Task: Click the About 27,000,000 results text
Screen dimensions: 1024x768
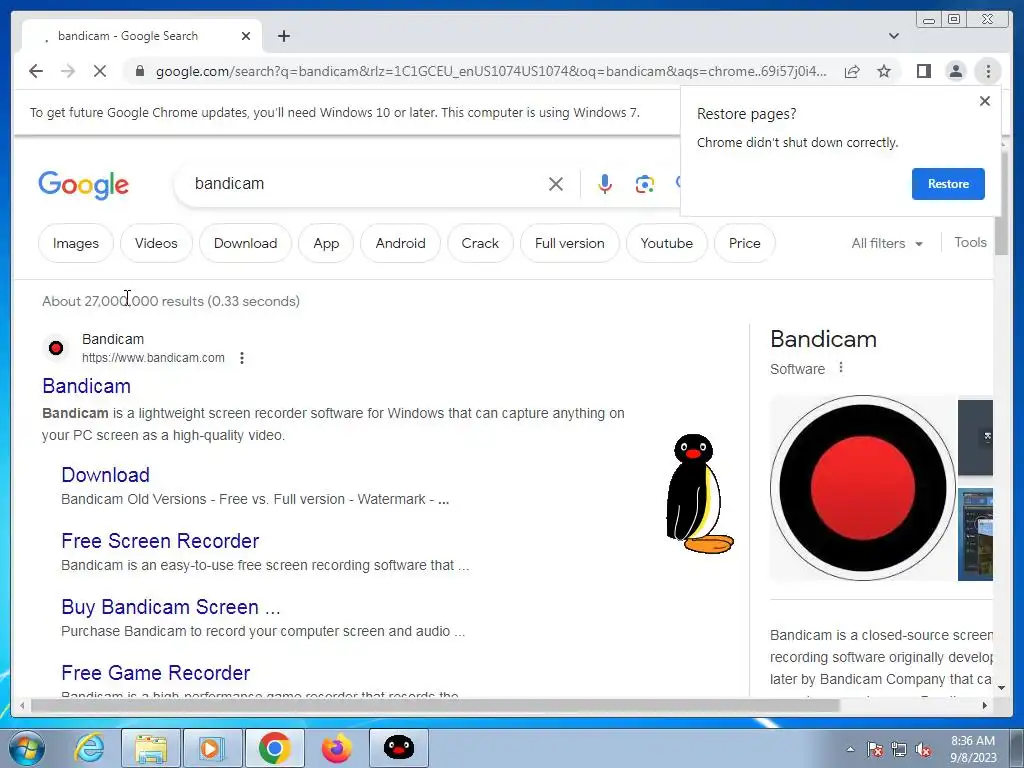Action: (171, 301)
